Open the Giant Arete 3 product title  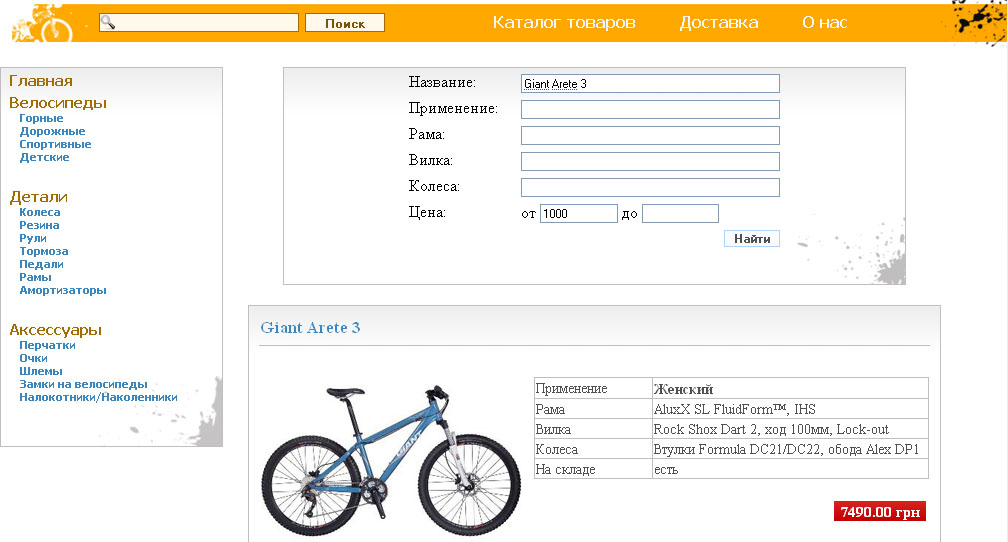(x=310, y=328)
